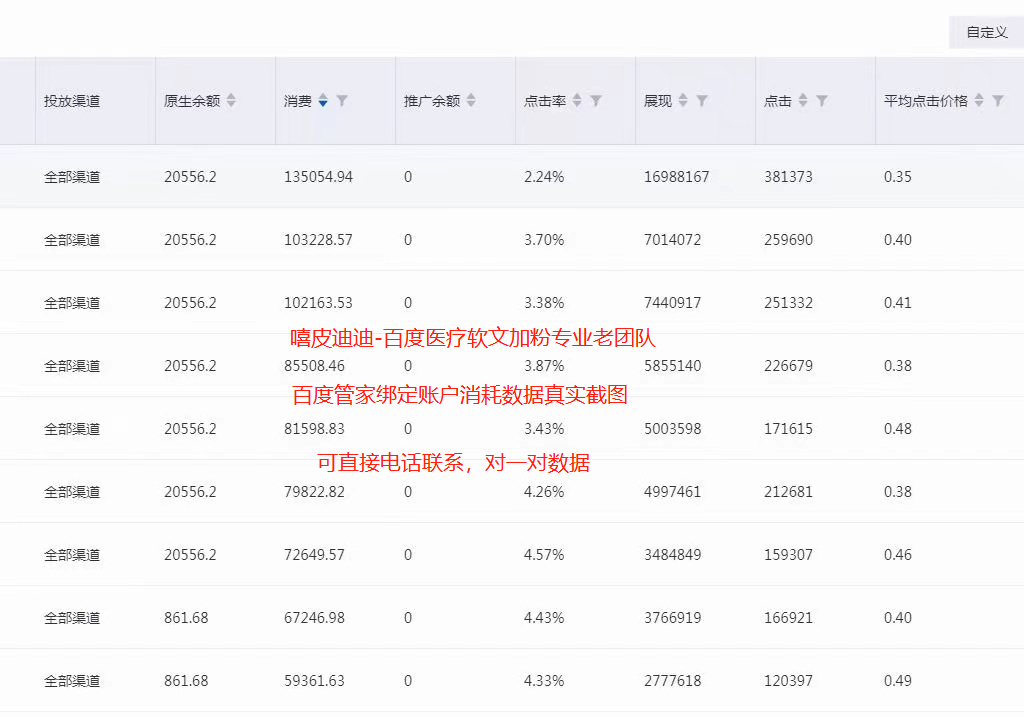Click the average click price 0.41
The width and height of the screenshot is (1024, 717).
click(897, 303)
